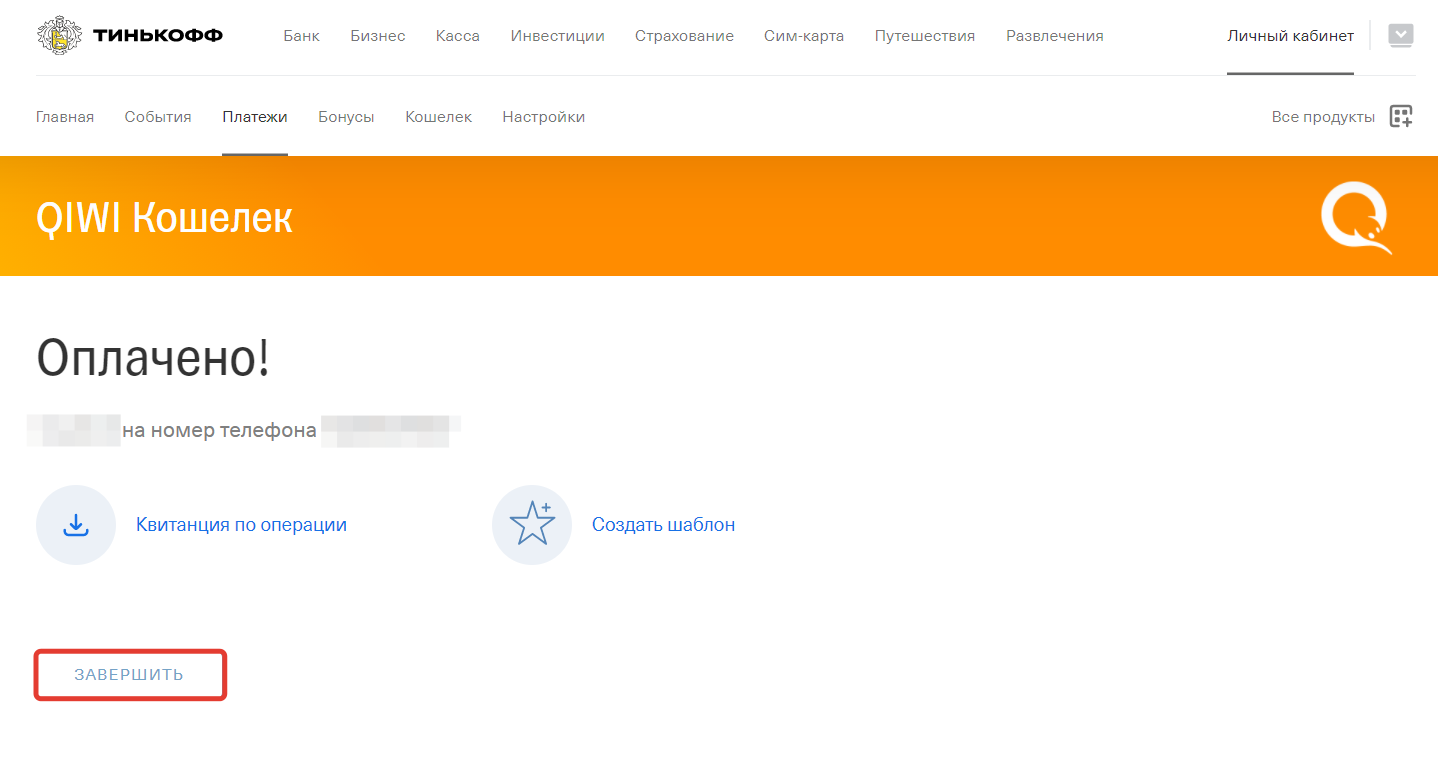Click the ЗАВЕРШИТЬ button
This screenshot has width=1438, height=783.
click(x=130, y=675)
